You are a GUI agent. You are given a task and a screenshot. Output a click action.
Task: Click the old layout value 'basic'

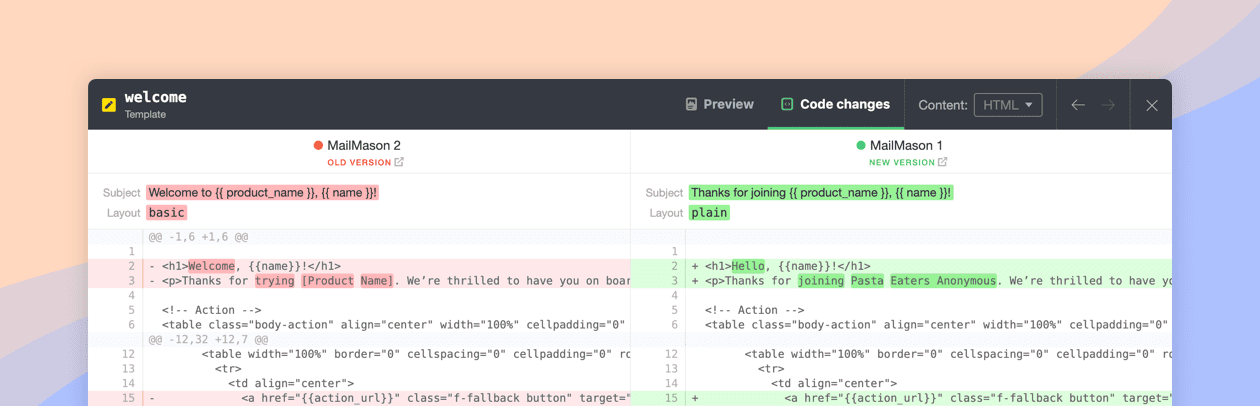(x=167, y=213)
